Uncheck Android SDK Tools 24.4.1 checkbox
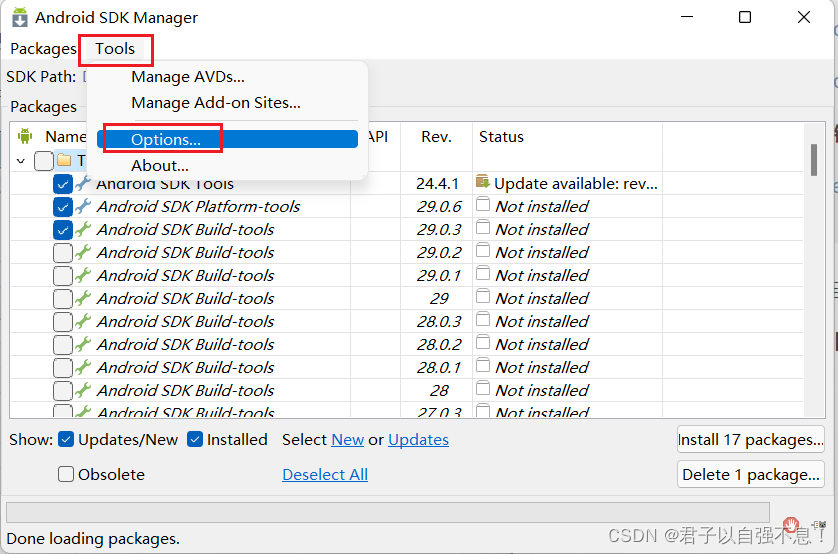Viewport: 838px width, 554px height. tap(63, 184)
